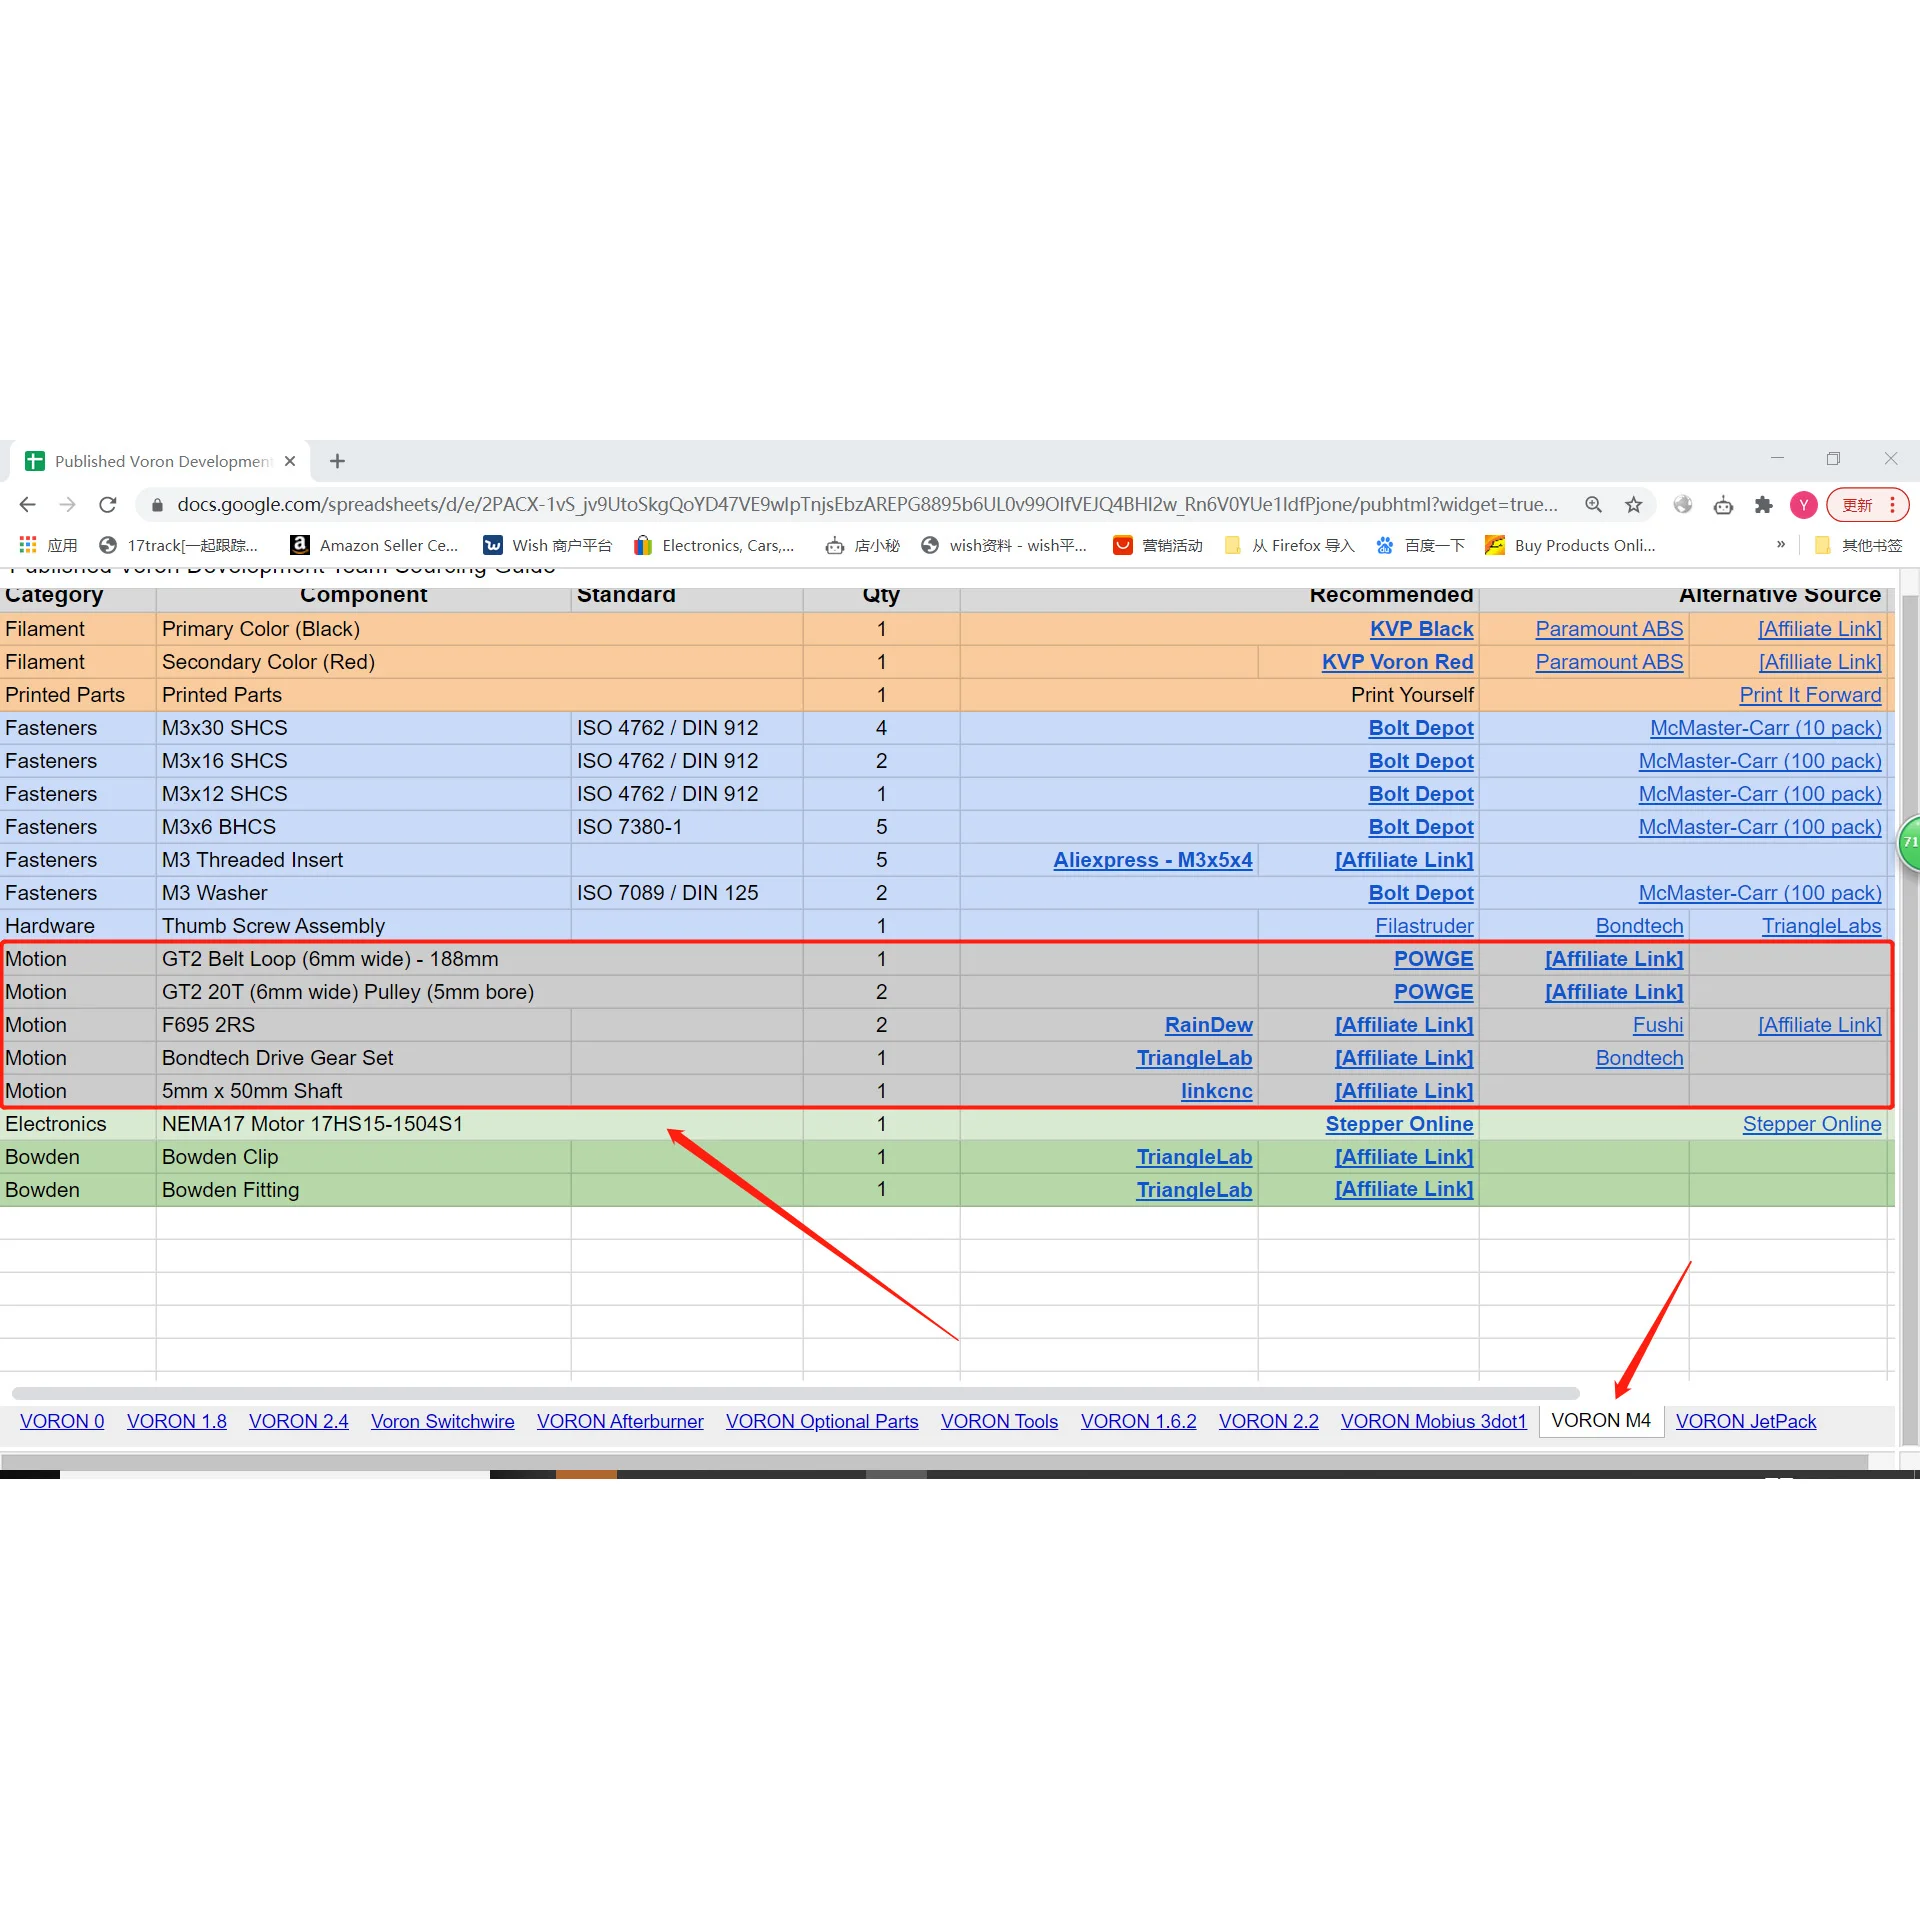
Task: Click the Aliexpress - M3x5x4 link
Action: click(1152, 860)
